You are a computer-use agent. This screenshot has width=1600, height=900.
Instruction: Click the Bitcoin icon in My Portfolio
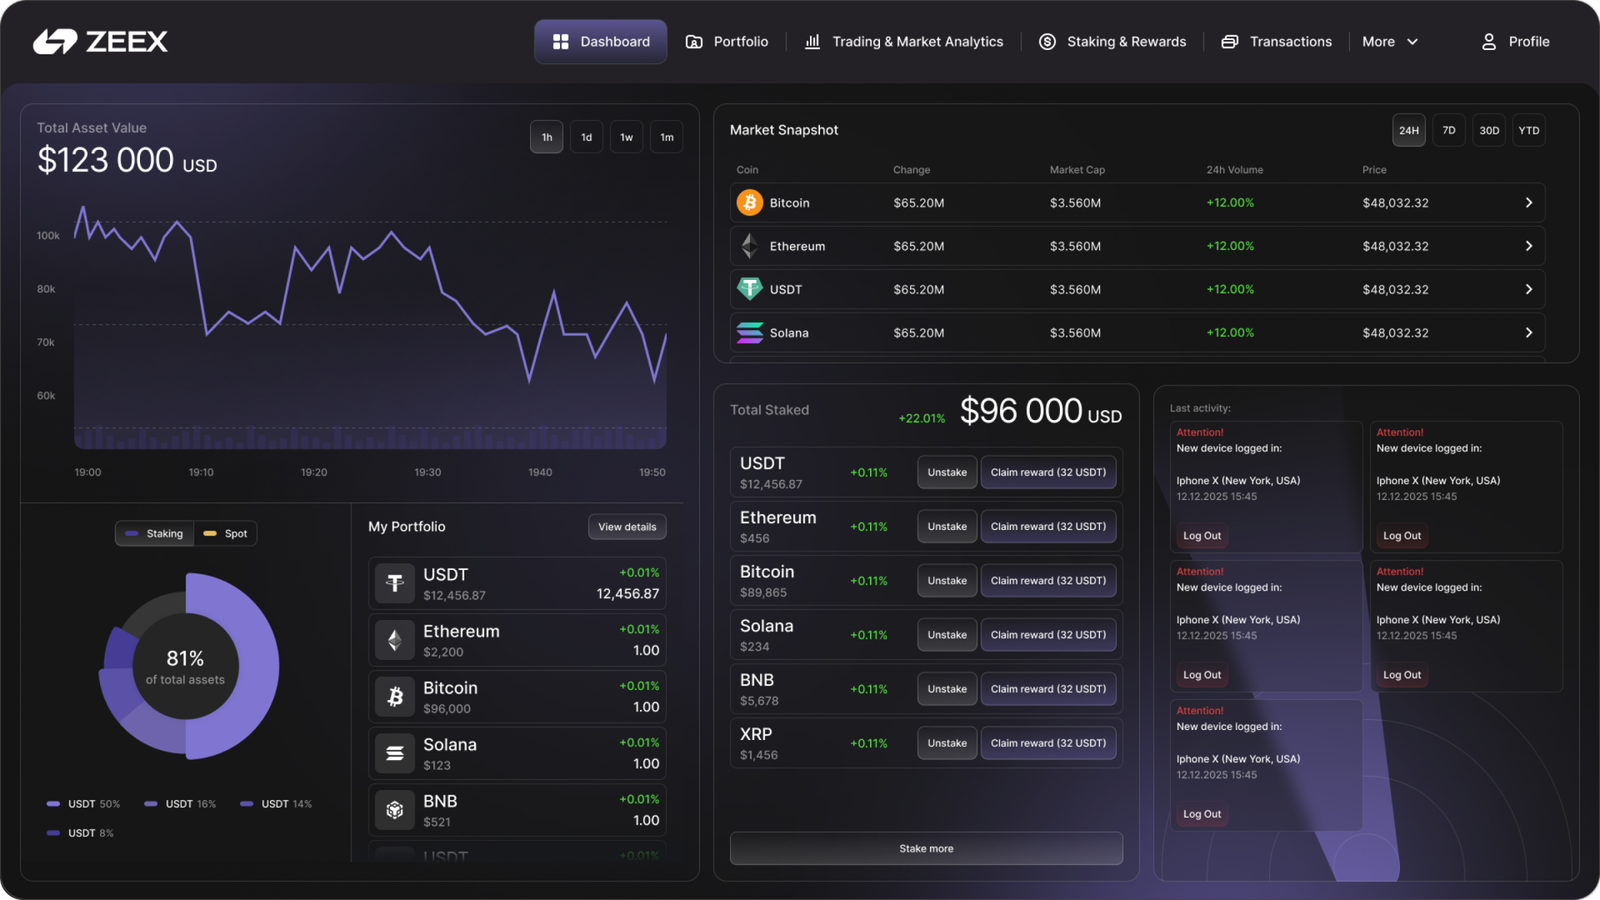(395, 697)
